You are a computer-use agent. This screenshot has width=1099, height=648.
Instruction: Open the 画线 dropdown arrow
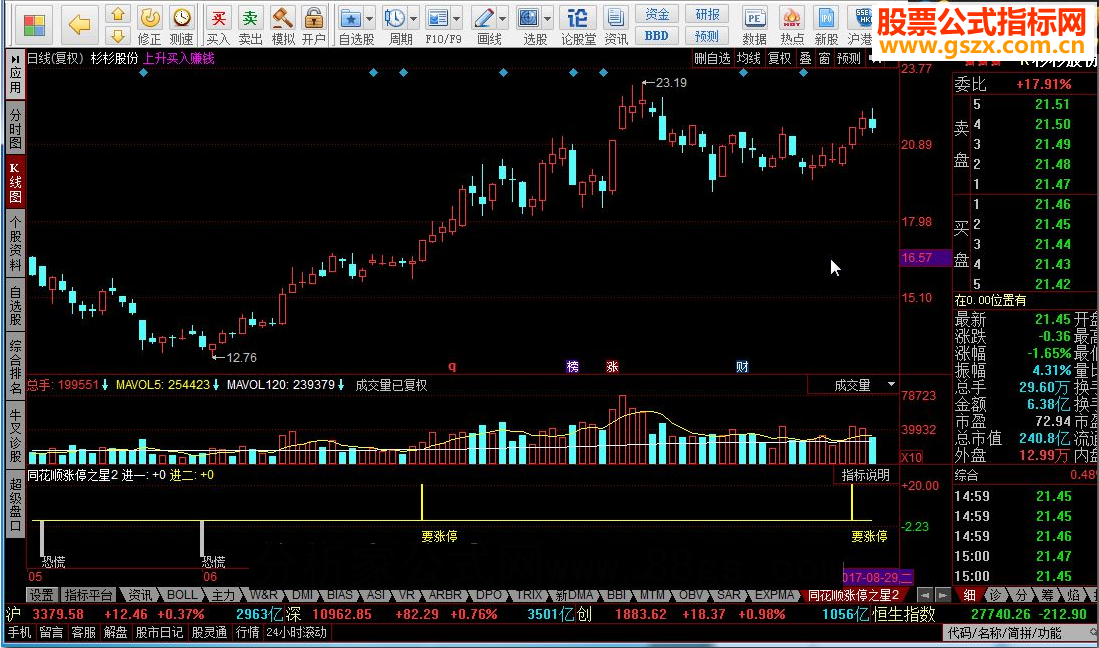click(503, 18)
